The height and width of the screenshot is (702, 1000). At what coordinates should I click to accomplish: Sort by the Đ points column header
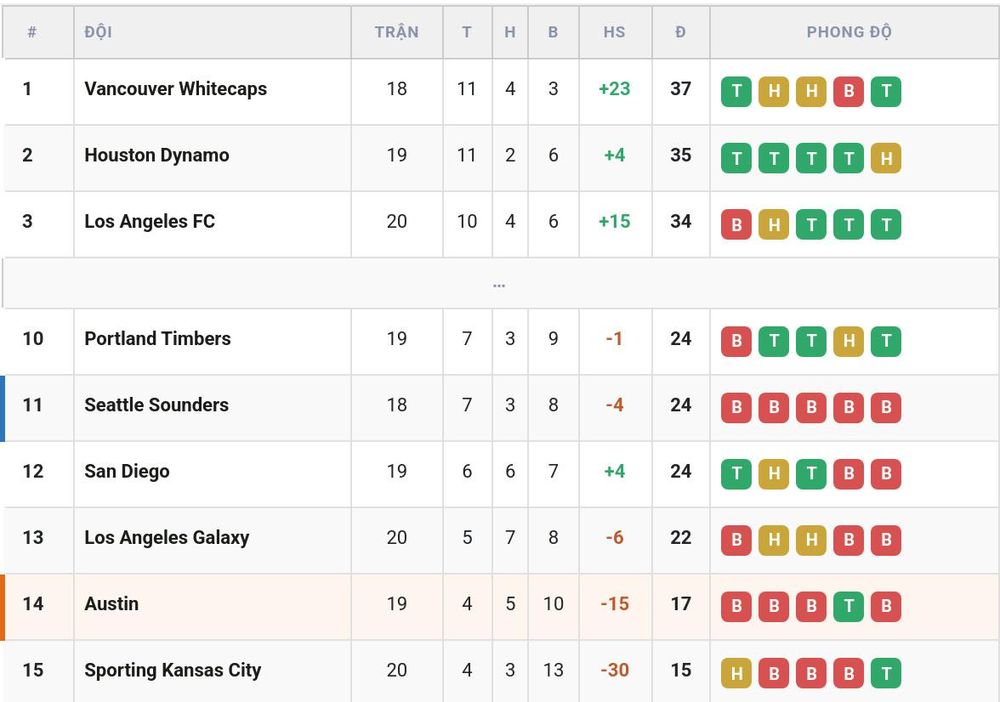680,32
